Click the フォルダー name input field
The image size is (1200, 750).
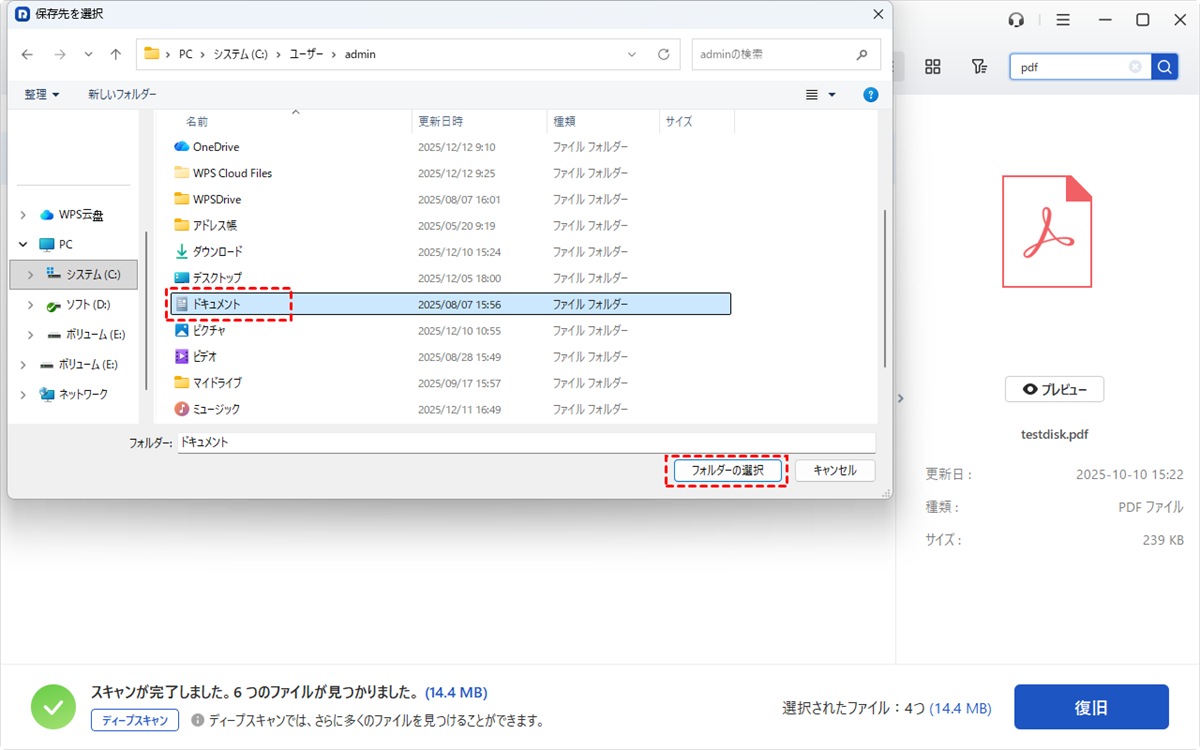click(x=525, y=442)
